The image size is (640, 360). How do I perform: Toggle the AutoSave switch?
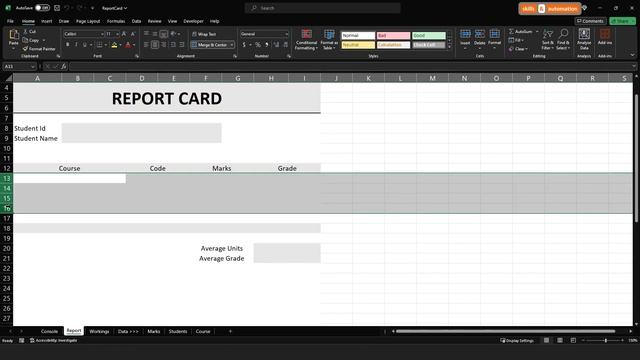point(42,8)
